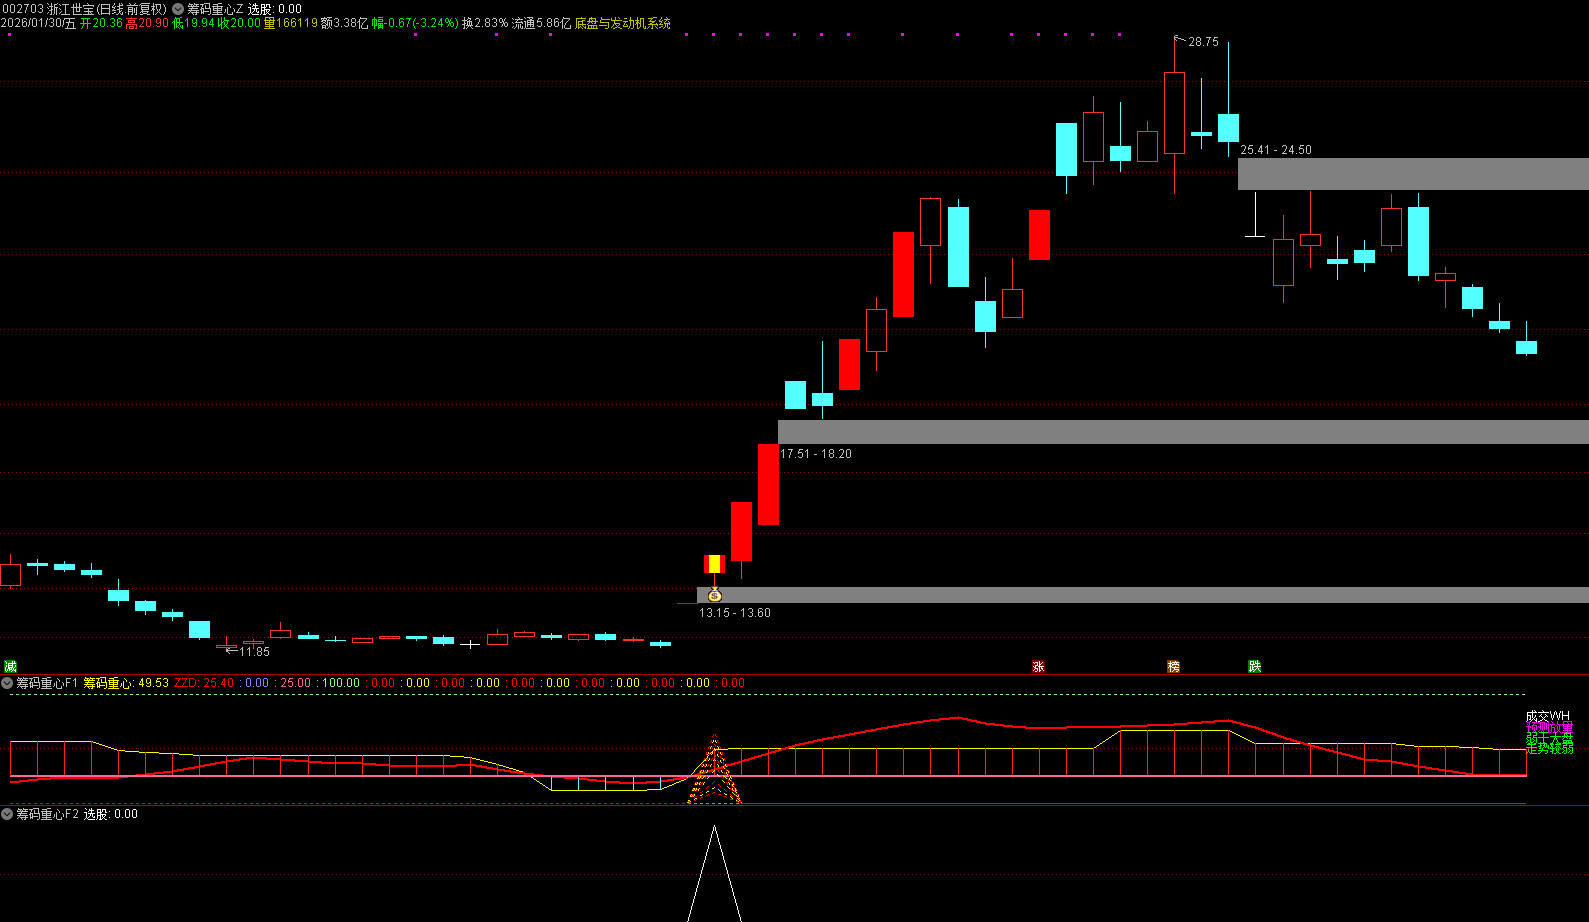Click the 幅-0.67(-3.24%) change value
The width and height of the screenshot is (1589, 922).
[x=415, y=23]
